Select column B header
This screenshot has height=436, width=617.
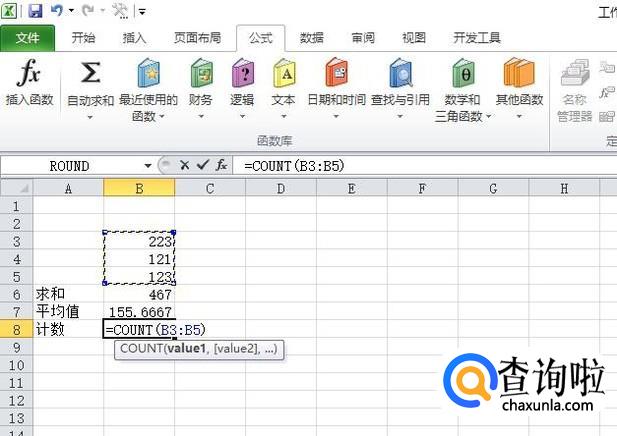coord(139,188)
